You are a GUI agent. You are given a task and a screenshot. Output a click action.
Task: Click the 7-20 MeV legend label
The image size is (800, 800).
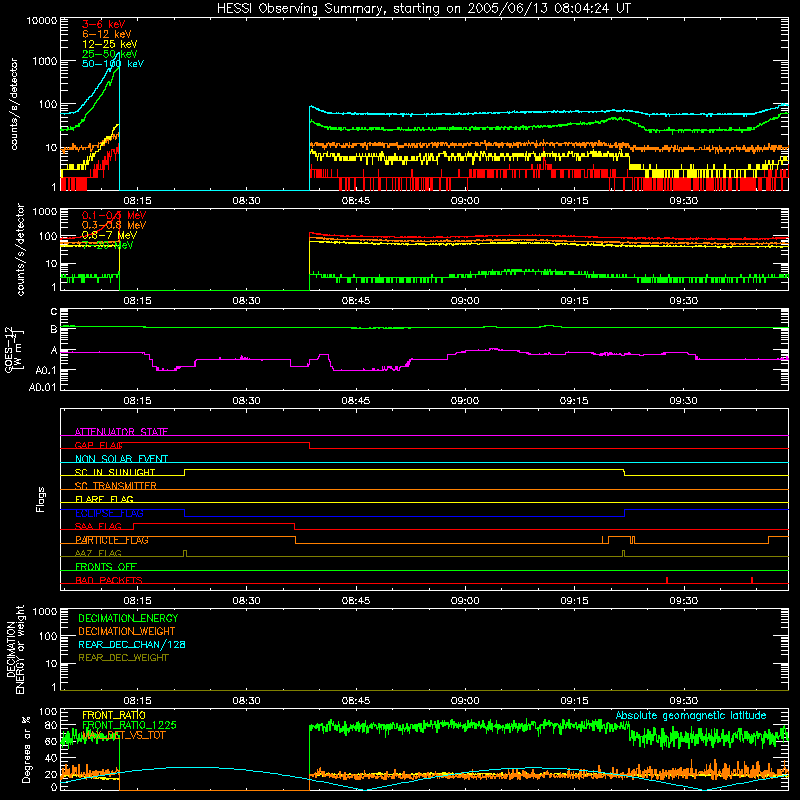coord(107,245)
